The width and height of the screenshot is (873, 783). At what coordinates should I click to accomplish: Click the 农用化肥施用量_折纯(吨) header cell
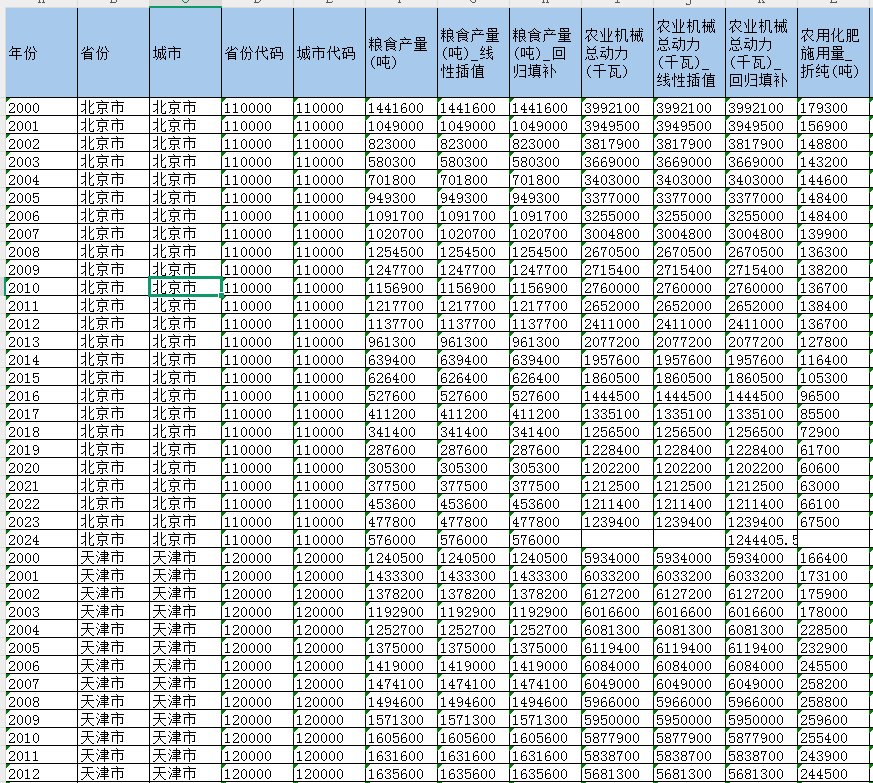tap(833, 54)
